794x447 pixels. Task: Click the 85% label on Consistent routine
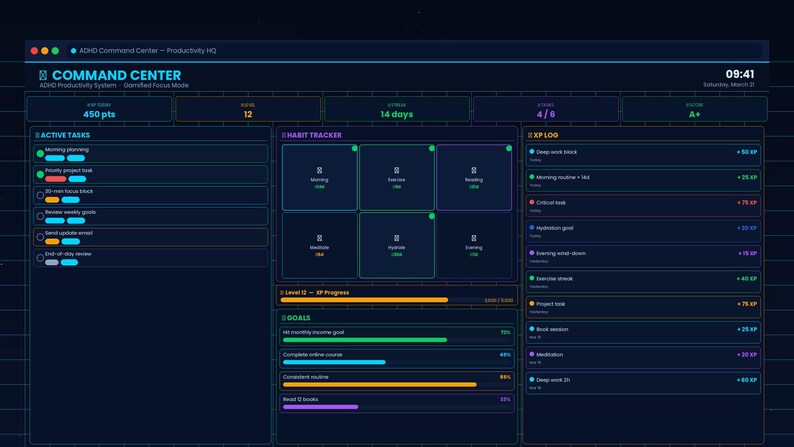(x=505, y=377)
